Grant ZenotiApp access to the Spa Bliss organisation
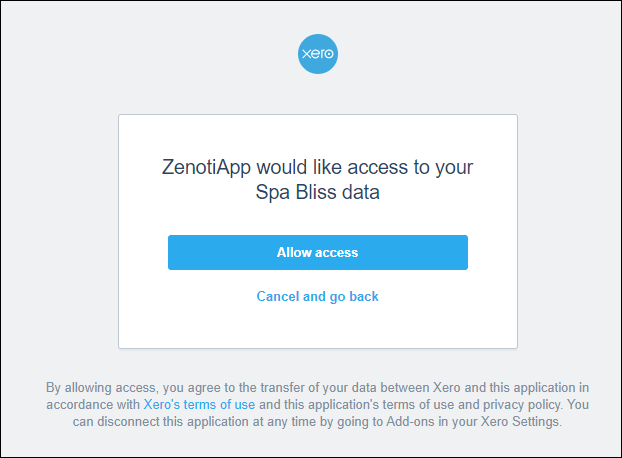The image size is (622, 458). 318,253
